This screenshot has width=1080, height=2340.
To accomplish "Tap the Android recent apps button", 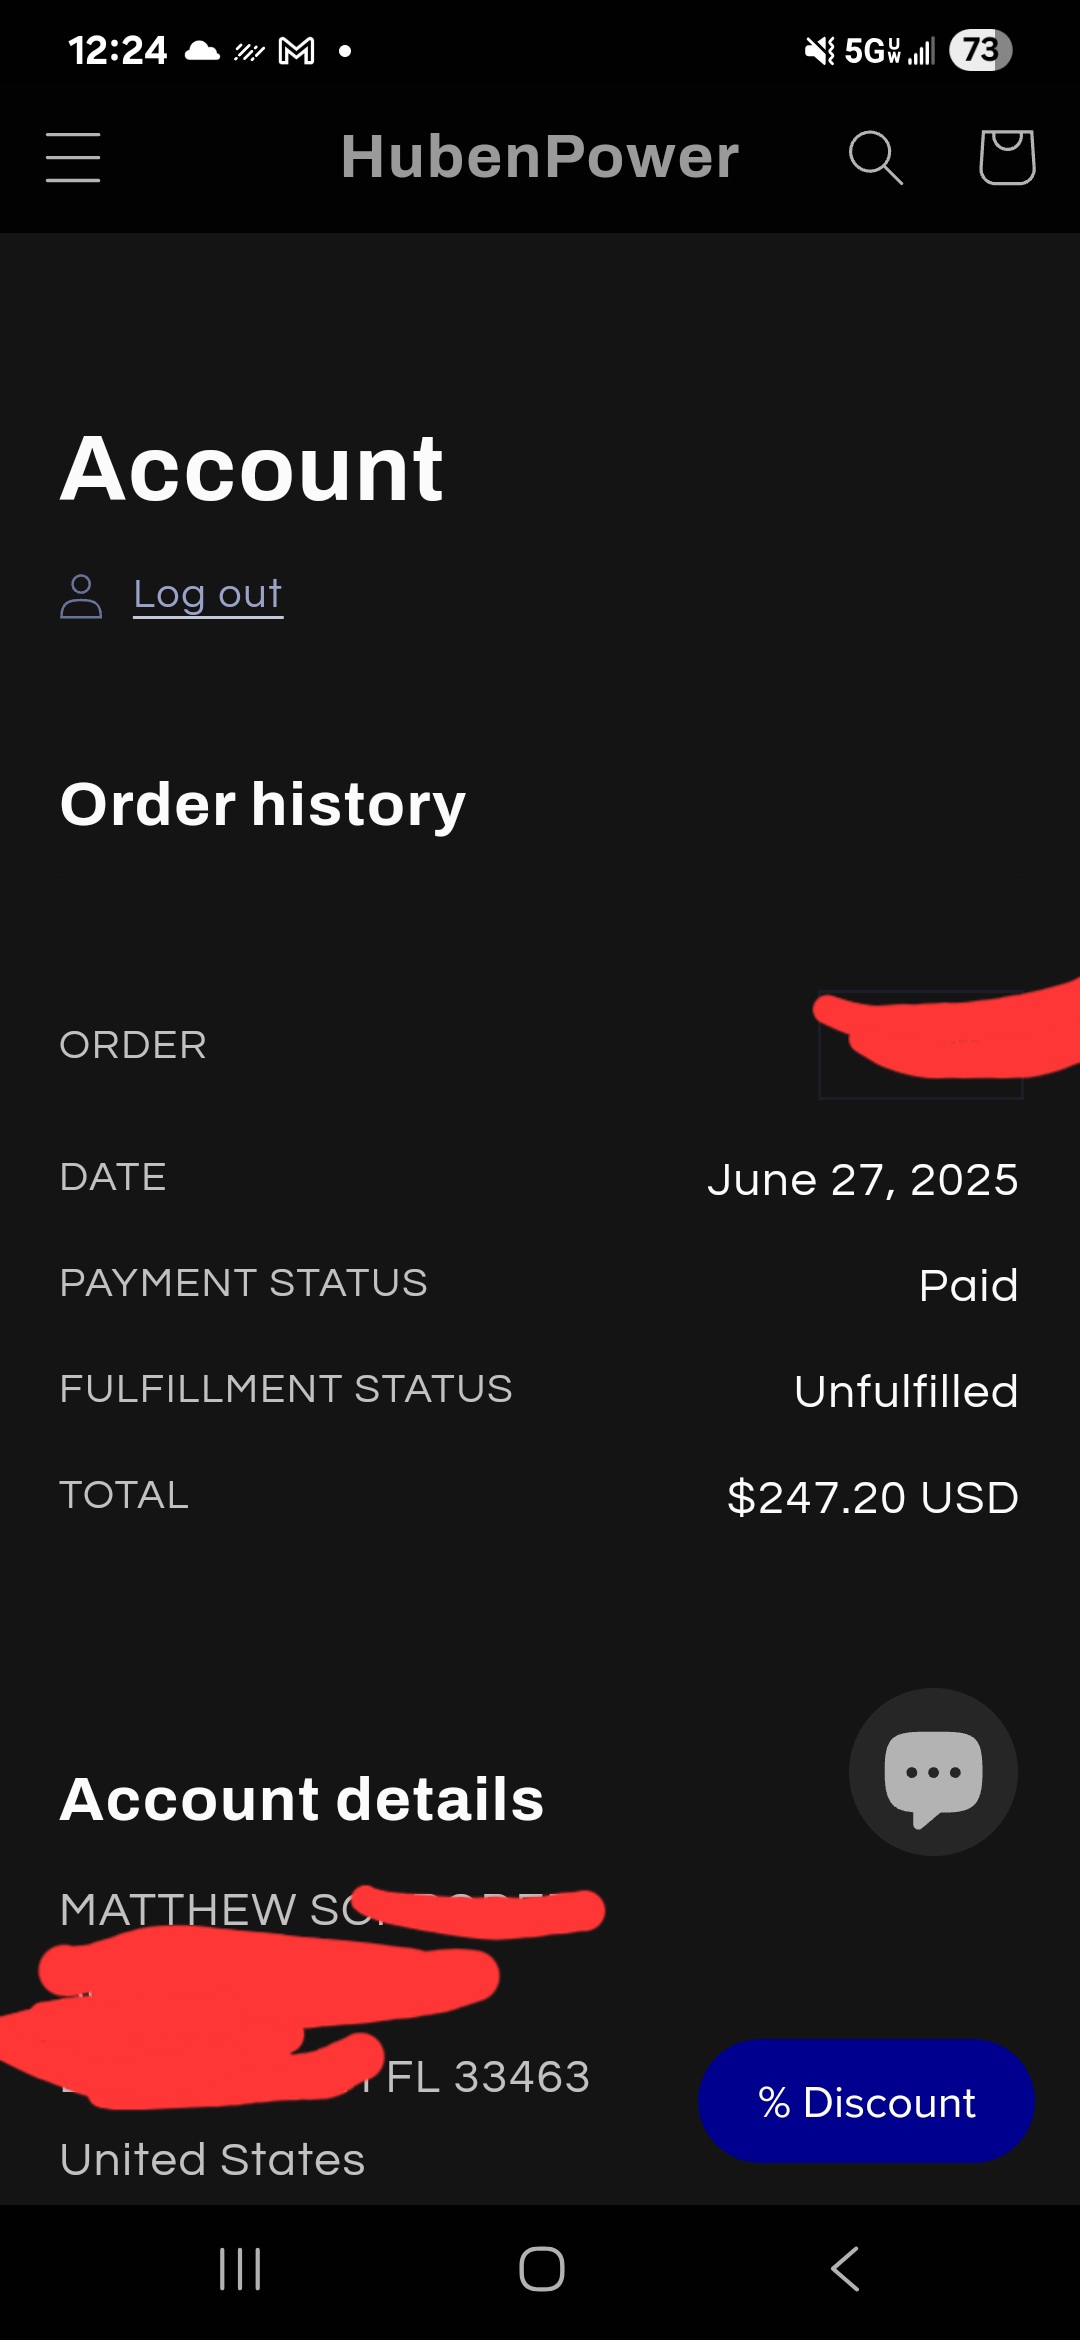I will (x=240, y=2269).
